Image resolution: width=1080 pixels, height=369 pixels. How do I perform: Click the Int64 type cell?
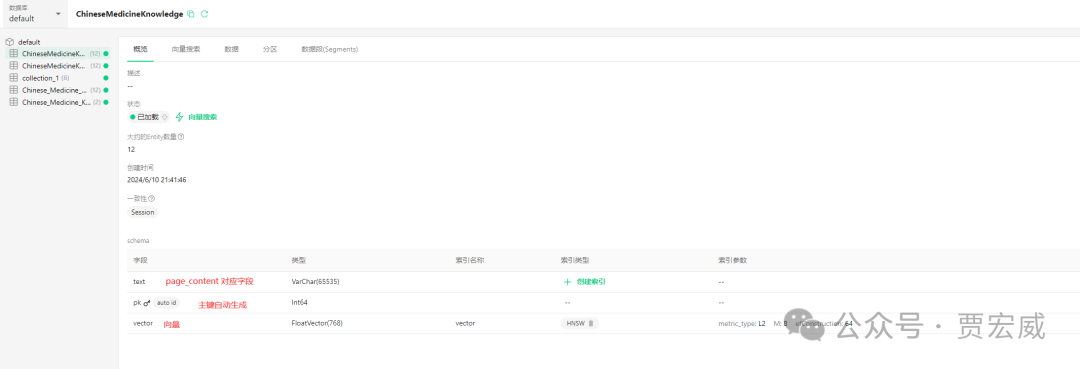pyautogui.click(x=300, y=302)
